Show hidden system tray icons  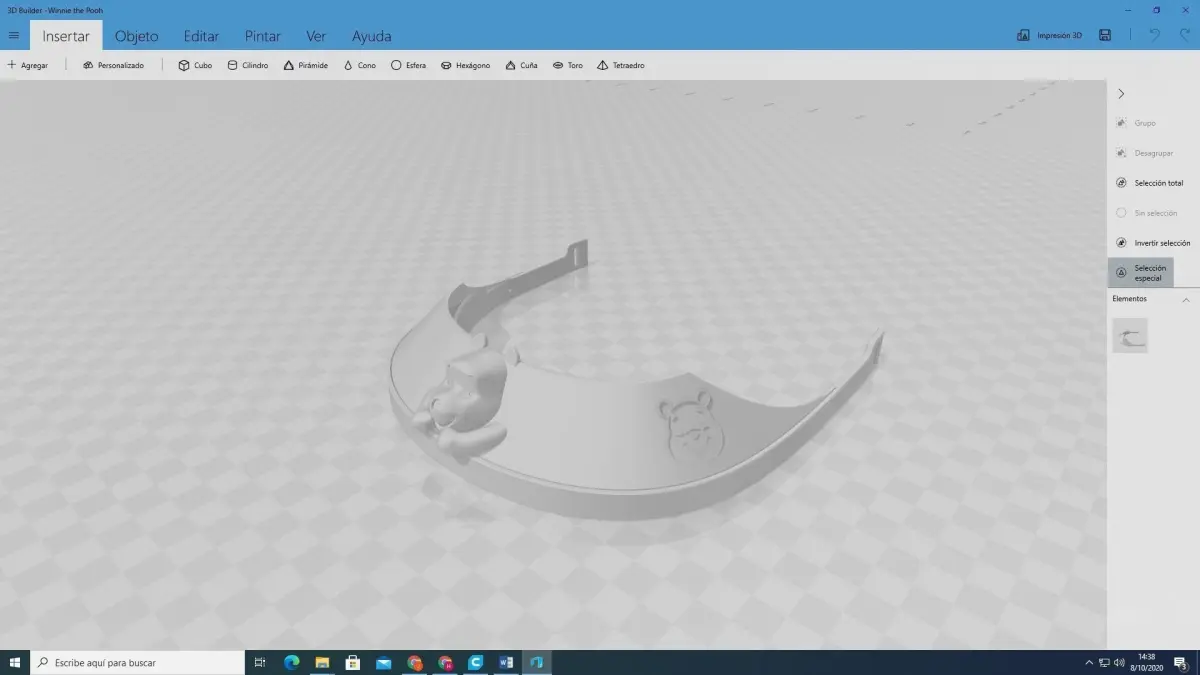pos(1089,663)
